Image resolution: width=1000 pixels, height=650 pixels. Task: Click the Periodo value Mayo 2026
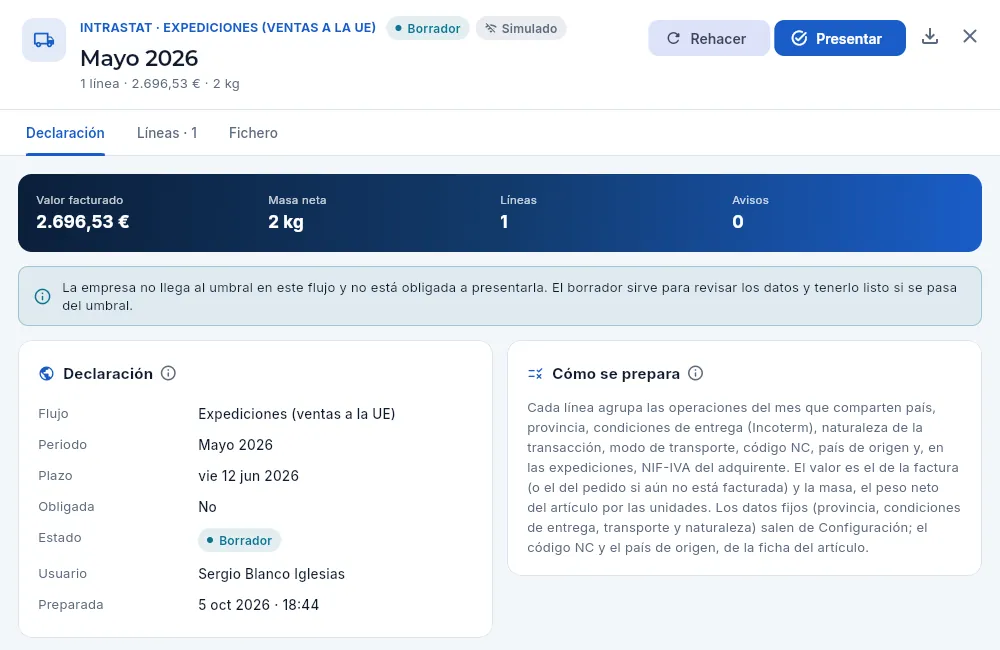[235, 445]
